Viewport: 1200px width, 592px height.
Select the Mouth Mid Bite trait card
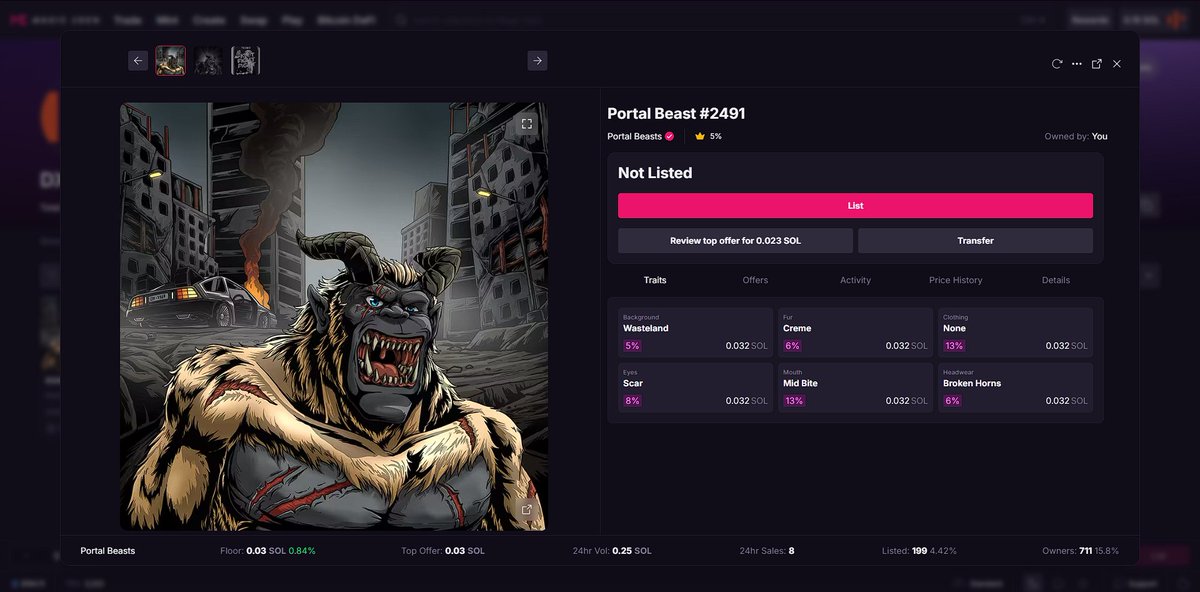click(855, 387)
